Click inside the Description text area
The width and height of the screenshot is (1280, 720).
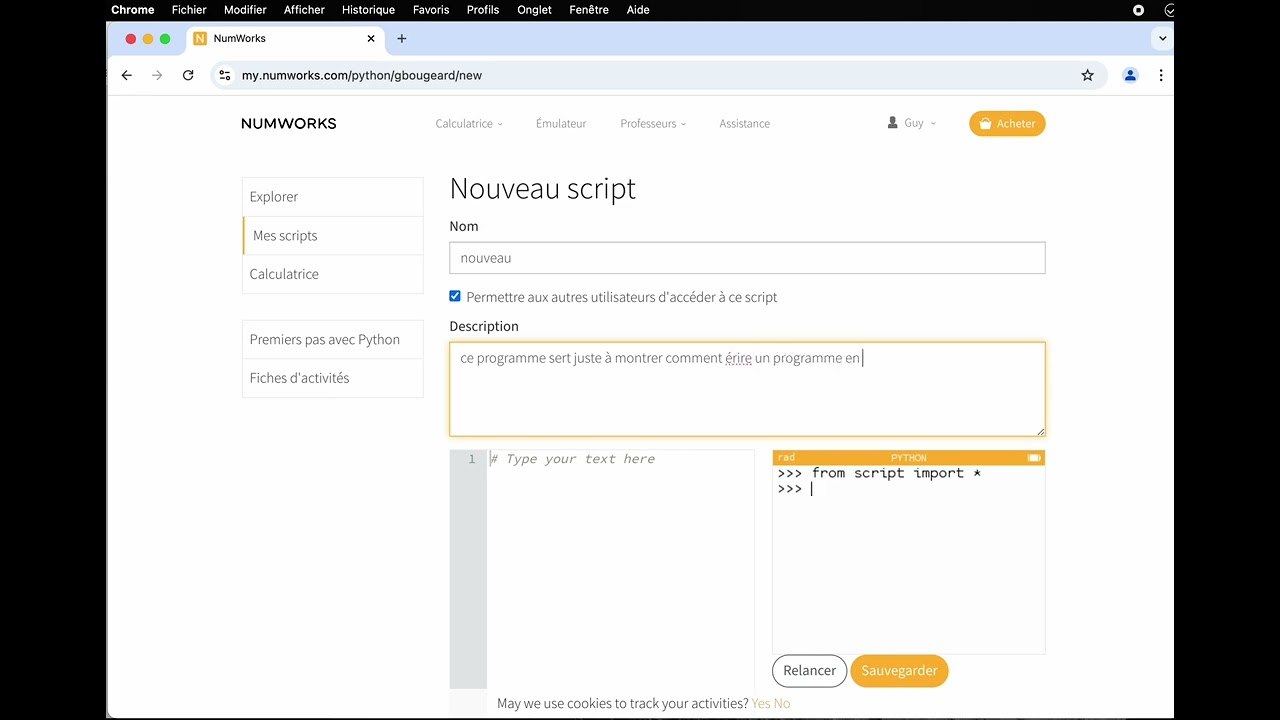(747, 389)
